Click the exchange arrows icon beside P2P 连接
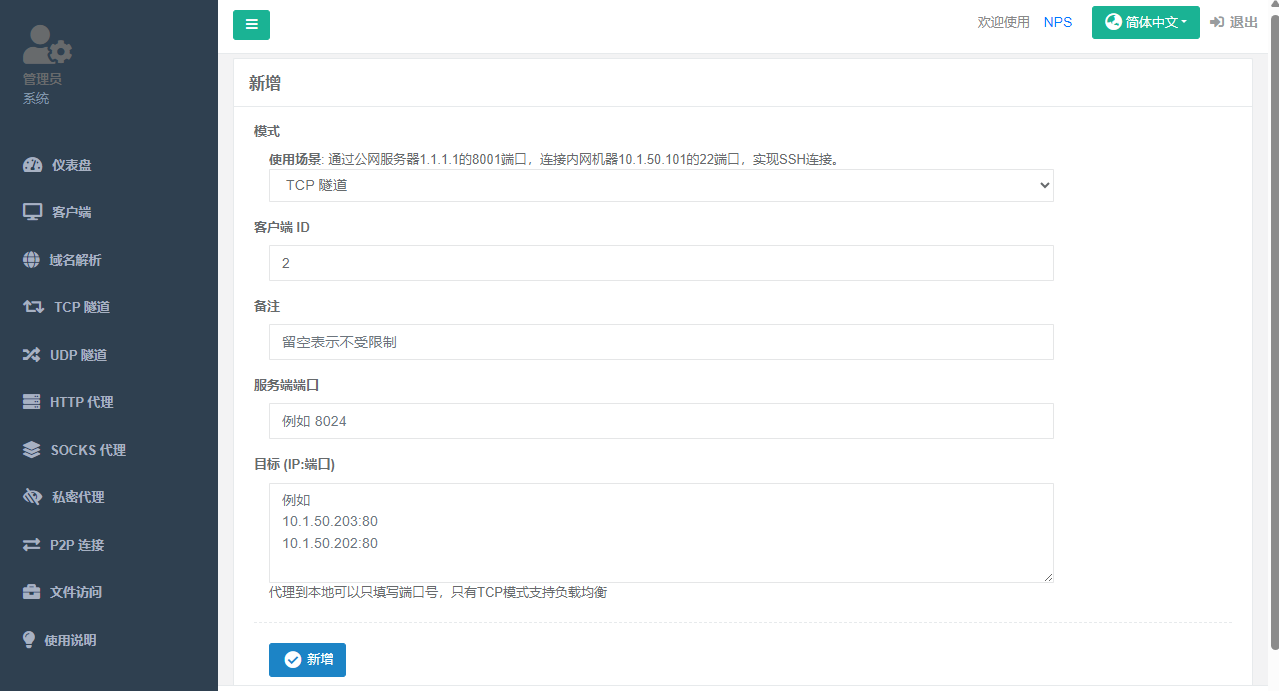Viewport: 1279px width, 691px height. [x=31, y=545]
